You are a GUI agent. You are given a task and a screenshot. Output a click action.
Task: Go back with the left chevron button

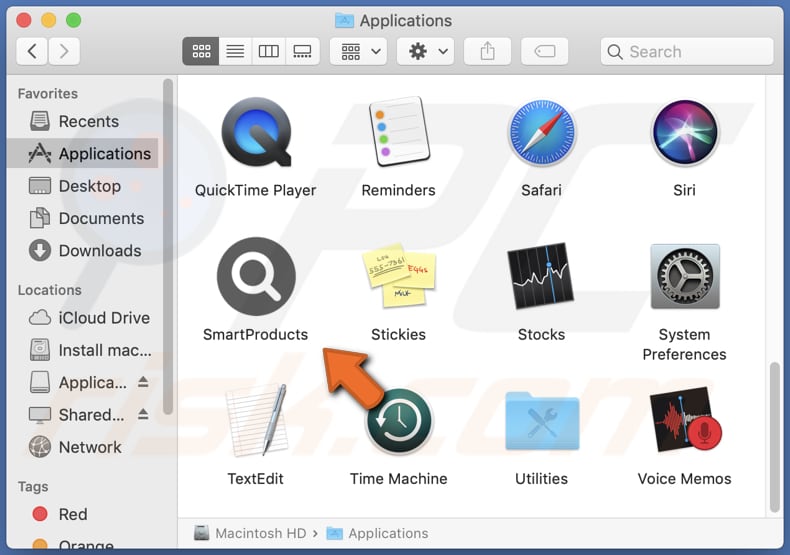tap(32, 51)
